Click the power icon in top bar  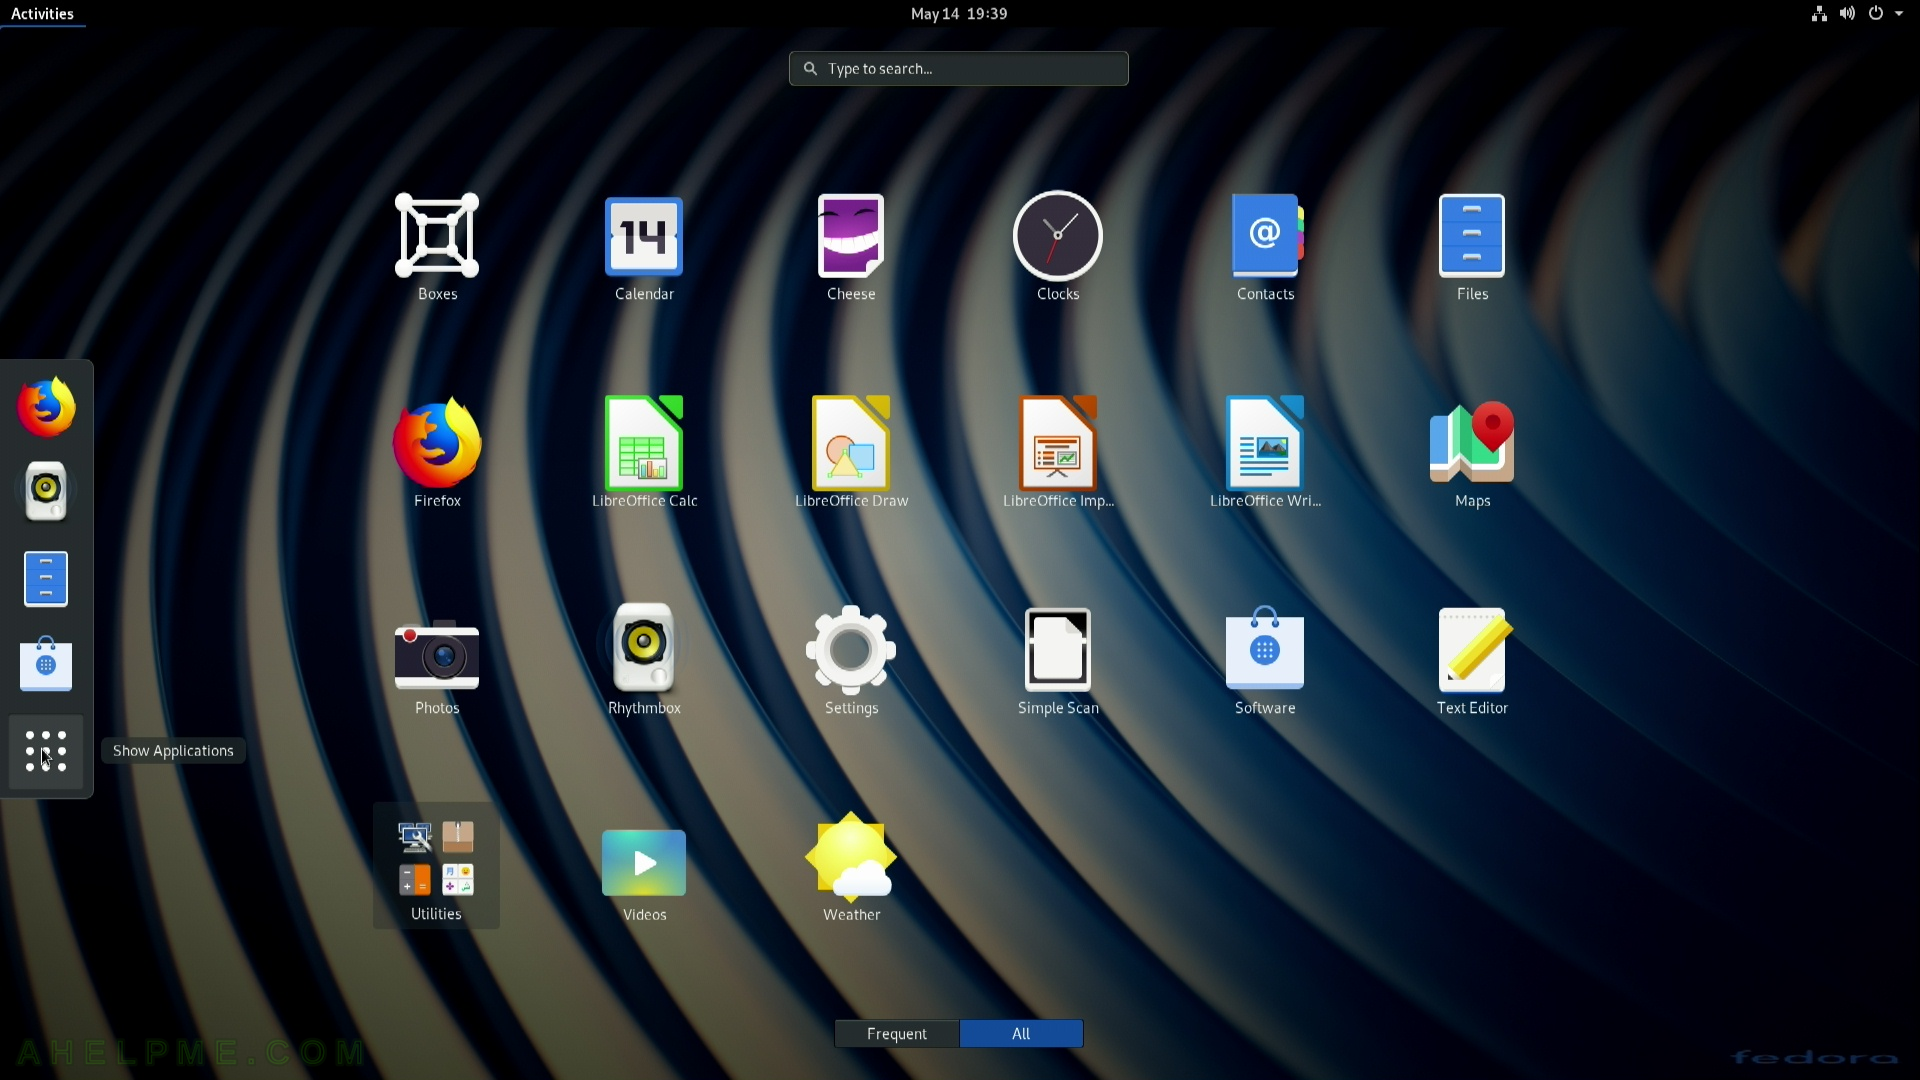tap(1876, 14)
